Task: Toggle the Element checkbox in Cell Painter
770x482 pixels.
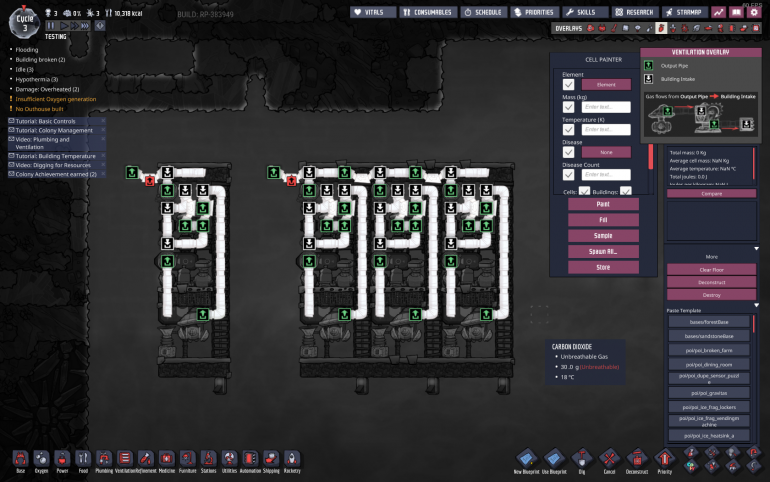Action: [569, 85]
